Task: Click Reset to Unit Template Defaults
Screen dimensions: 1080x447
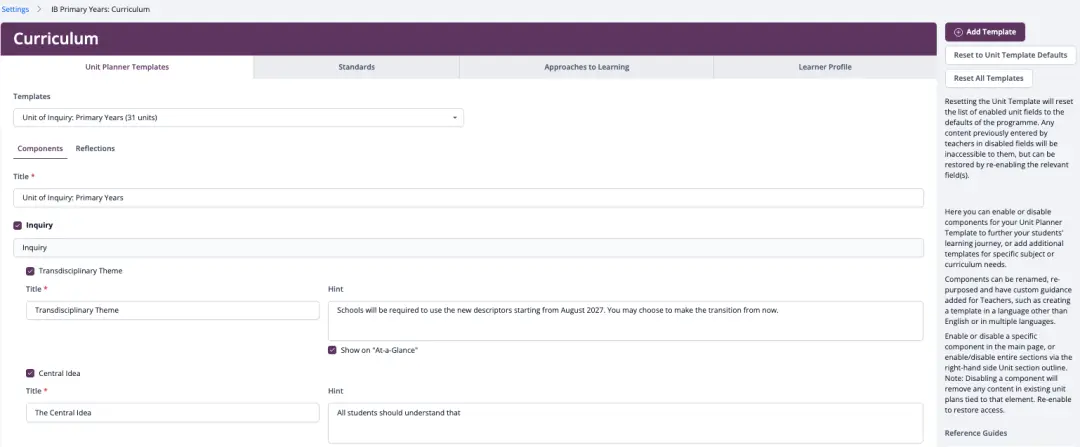Action: coord(1010,56)
